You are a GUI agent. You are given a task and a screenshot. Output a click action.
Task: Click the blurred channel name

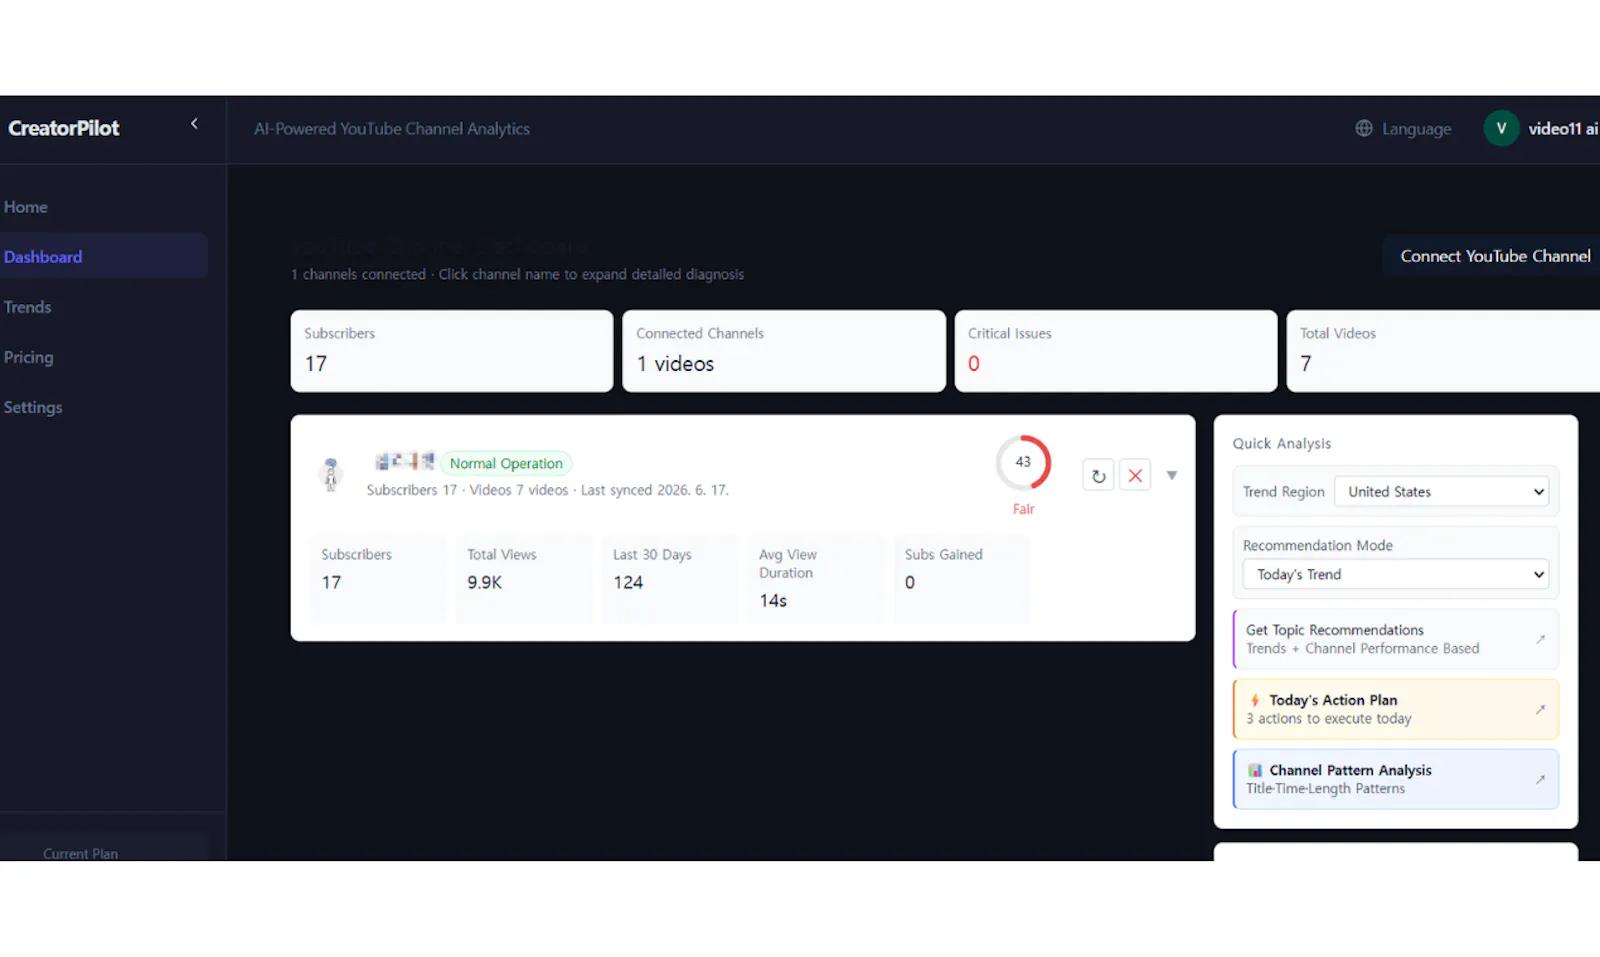405,461
